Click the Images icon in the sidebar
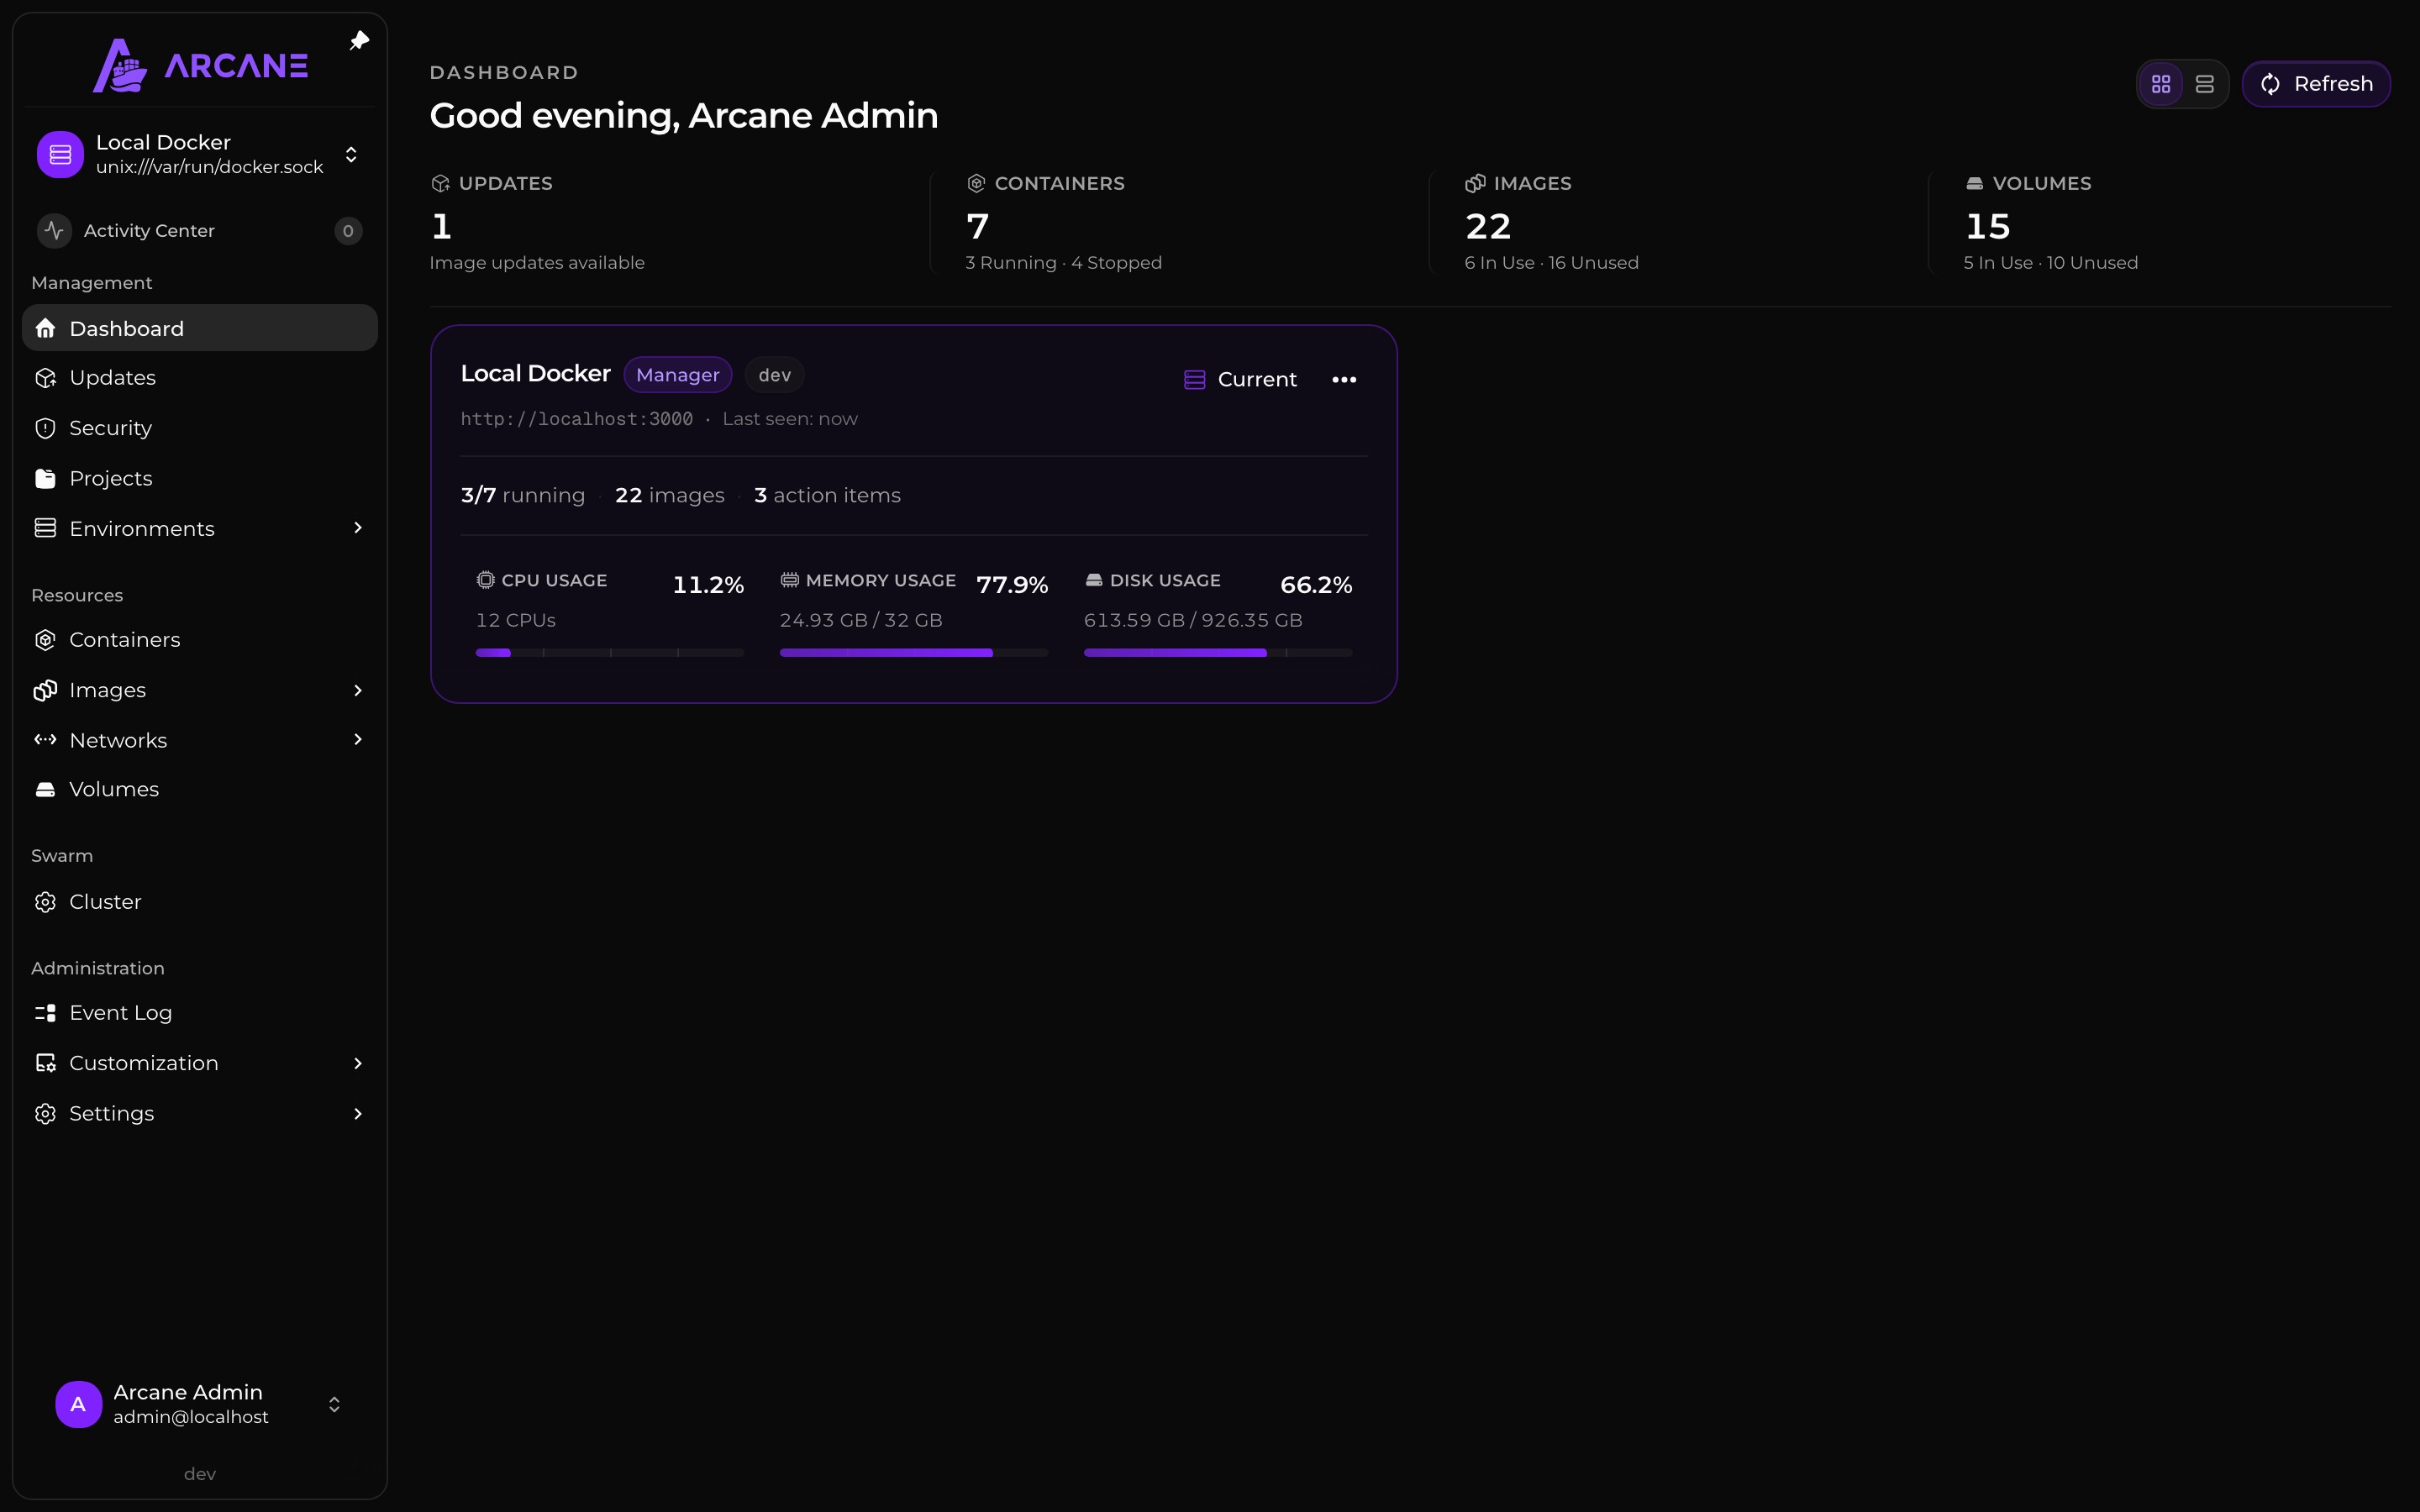Screen dimensions: 2420x1512 [x=45, y=690]
